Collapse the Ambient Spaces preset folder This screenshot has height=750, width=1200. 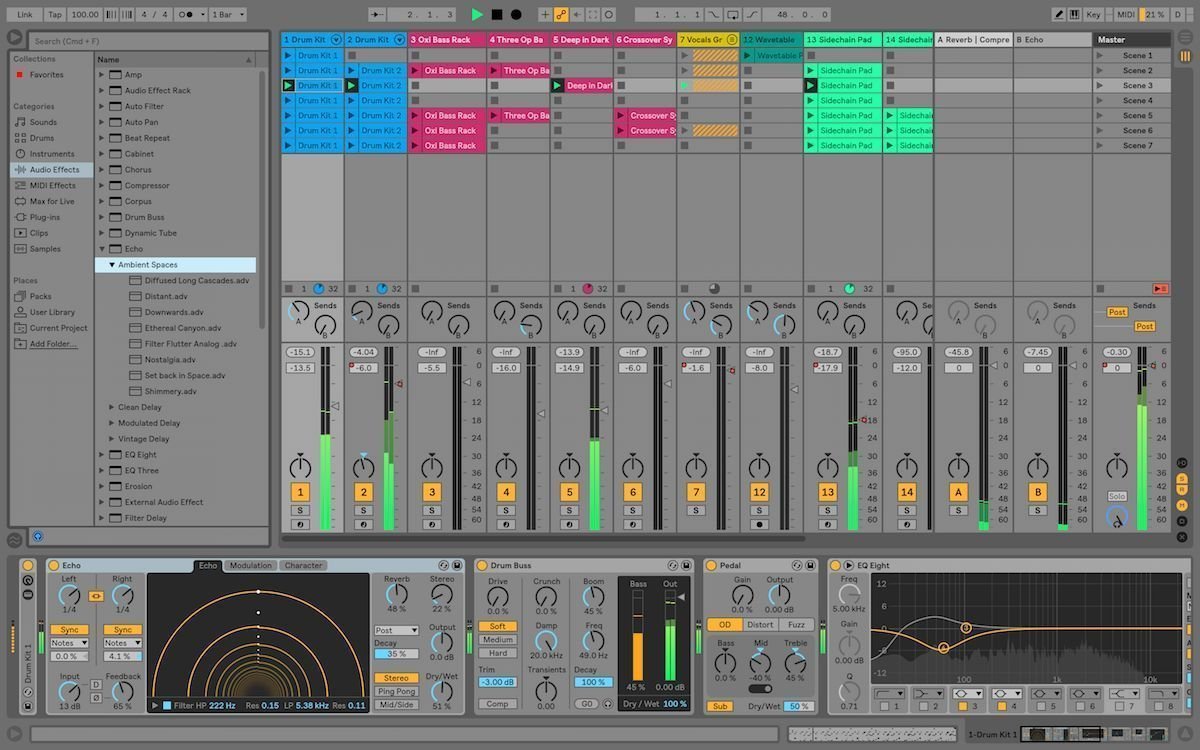(x=111, y=264)
